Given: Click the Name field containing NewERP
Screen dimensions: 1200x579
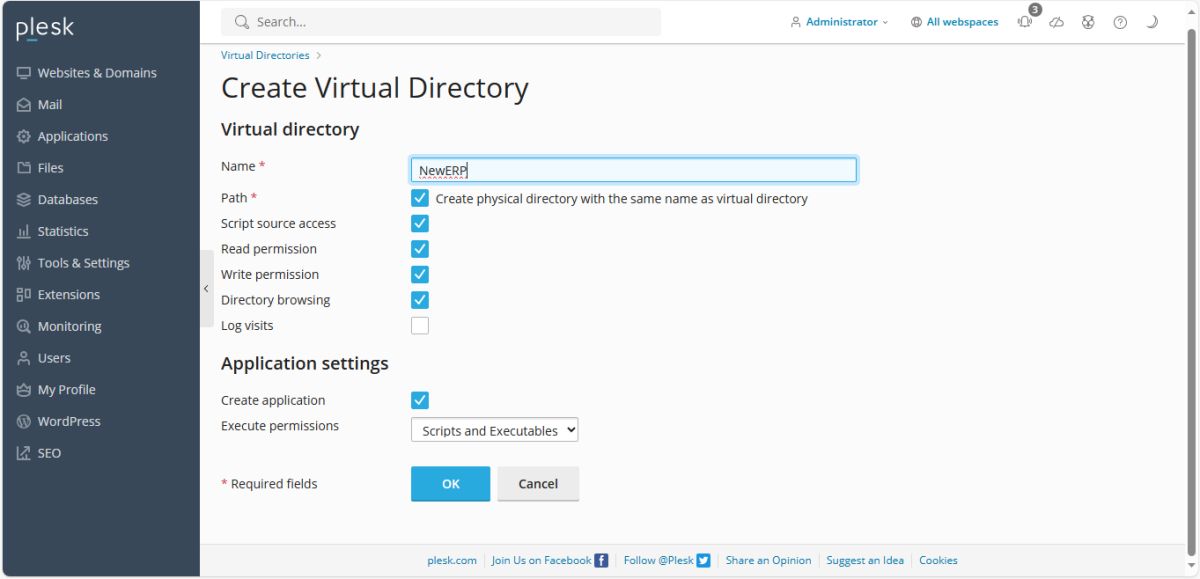Looking at the screenshot, I should point(634,170).
